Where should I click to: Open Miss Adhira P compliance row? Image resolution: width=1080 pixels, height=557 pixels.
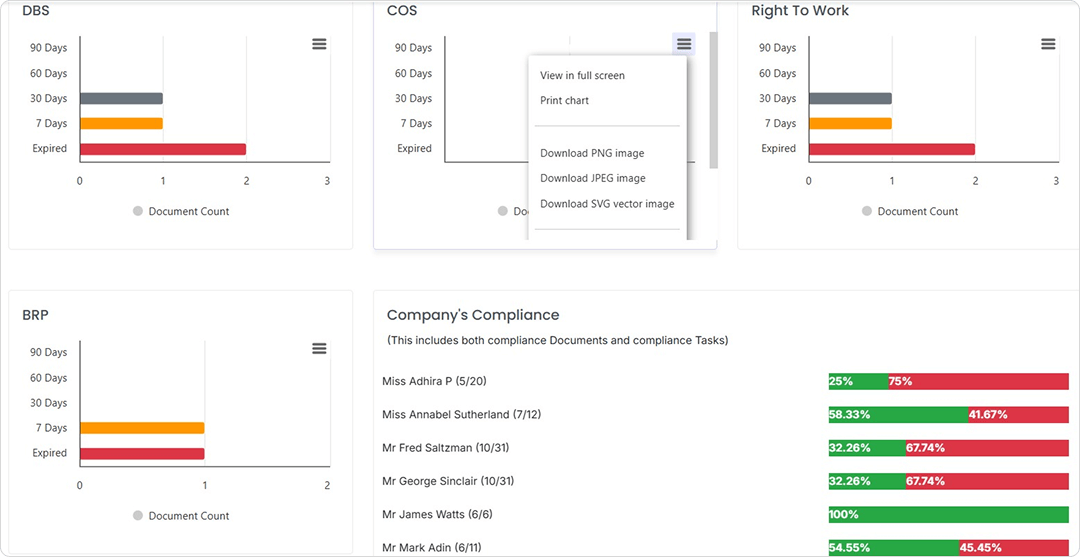tap(434, 381)
